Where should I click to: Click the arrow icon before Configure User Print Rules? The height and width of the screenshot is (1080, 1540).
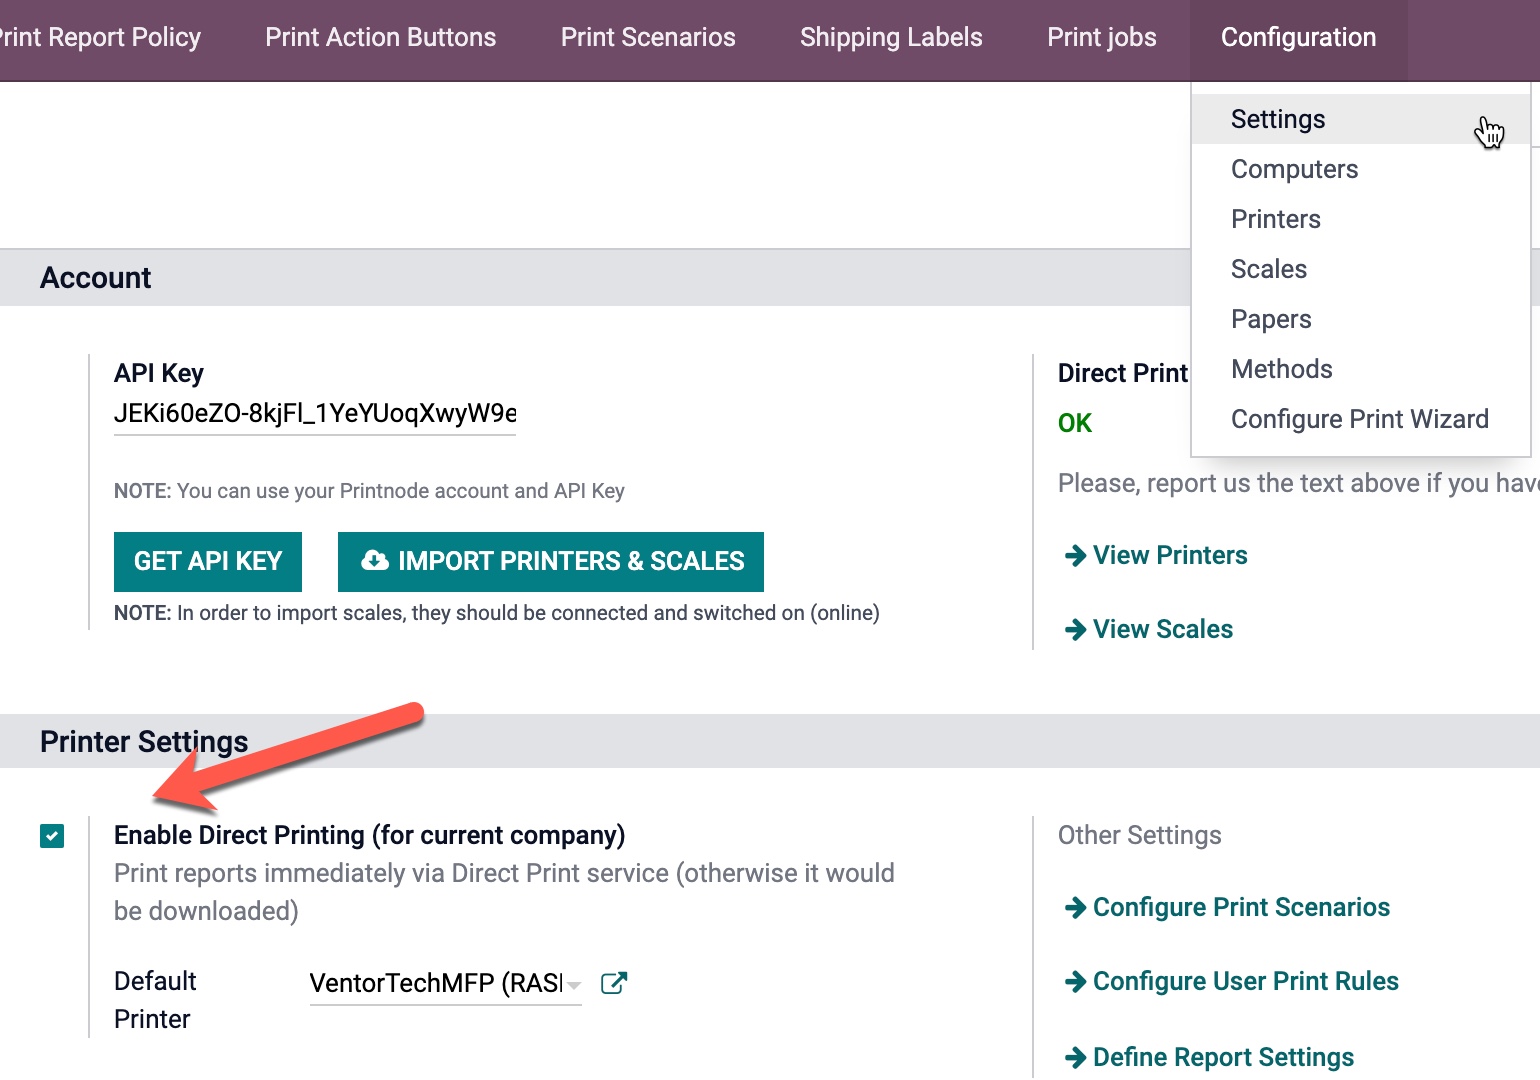click(x=1075, y=981)
